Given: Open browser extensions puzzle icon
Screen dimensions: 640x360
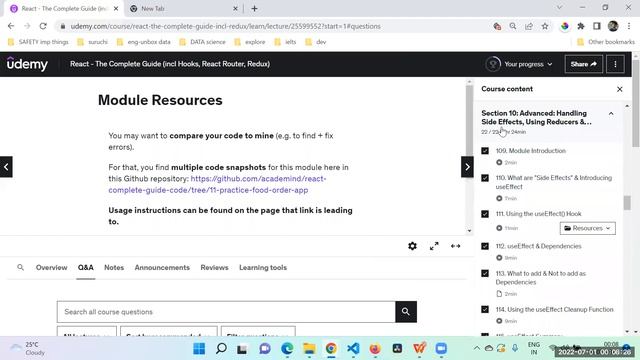Looking at the screenshot, I should tap(581, 26).
